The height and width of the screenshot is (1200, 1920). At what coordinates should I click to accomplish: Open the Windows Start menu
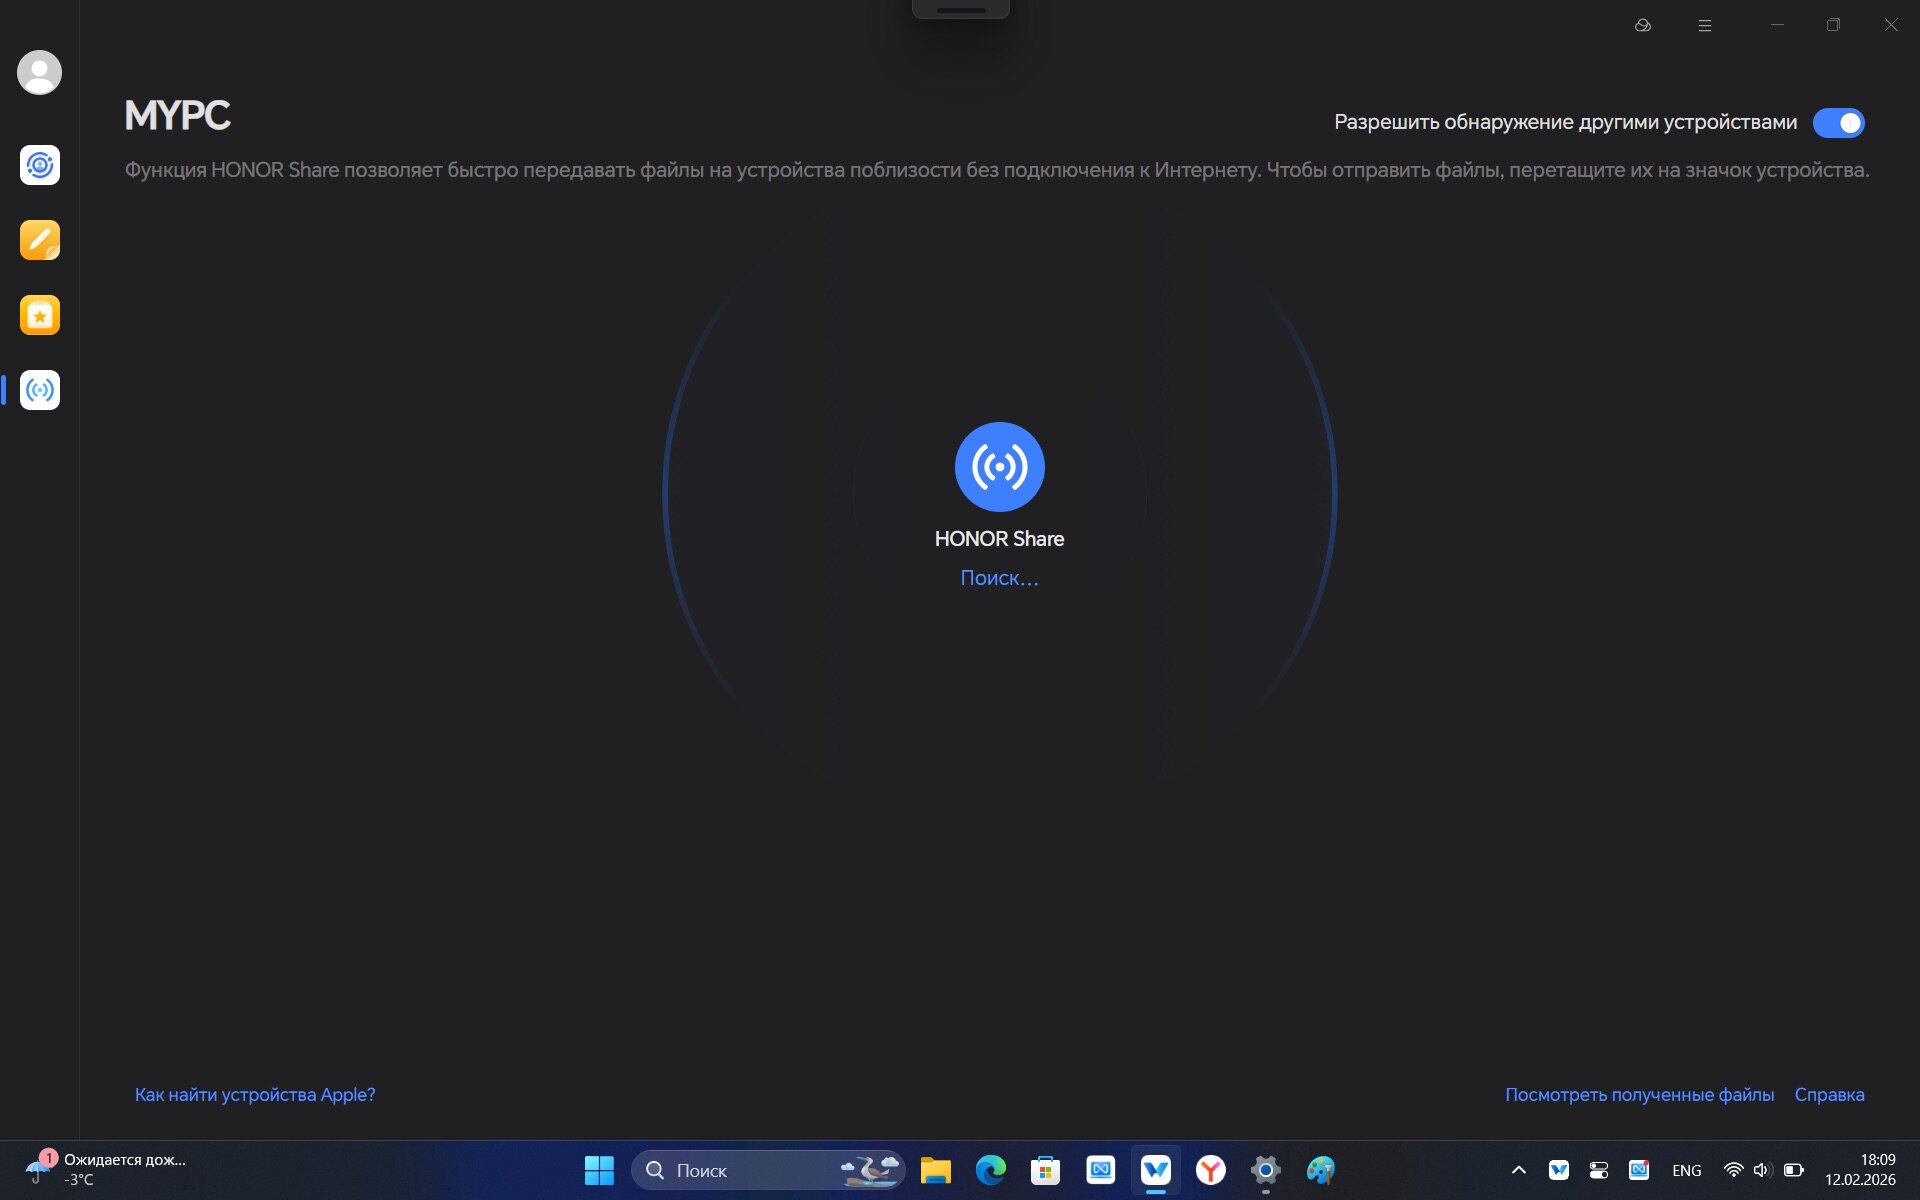[599, 1170]
